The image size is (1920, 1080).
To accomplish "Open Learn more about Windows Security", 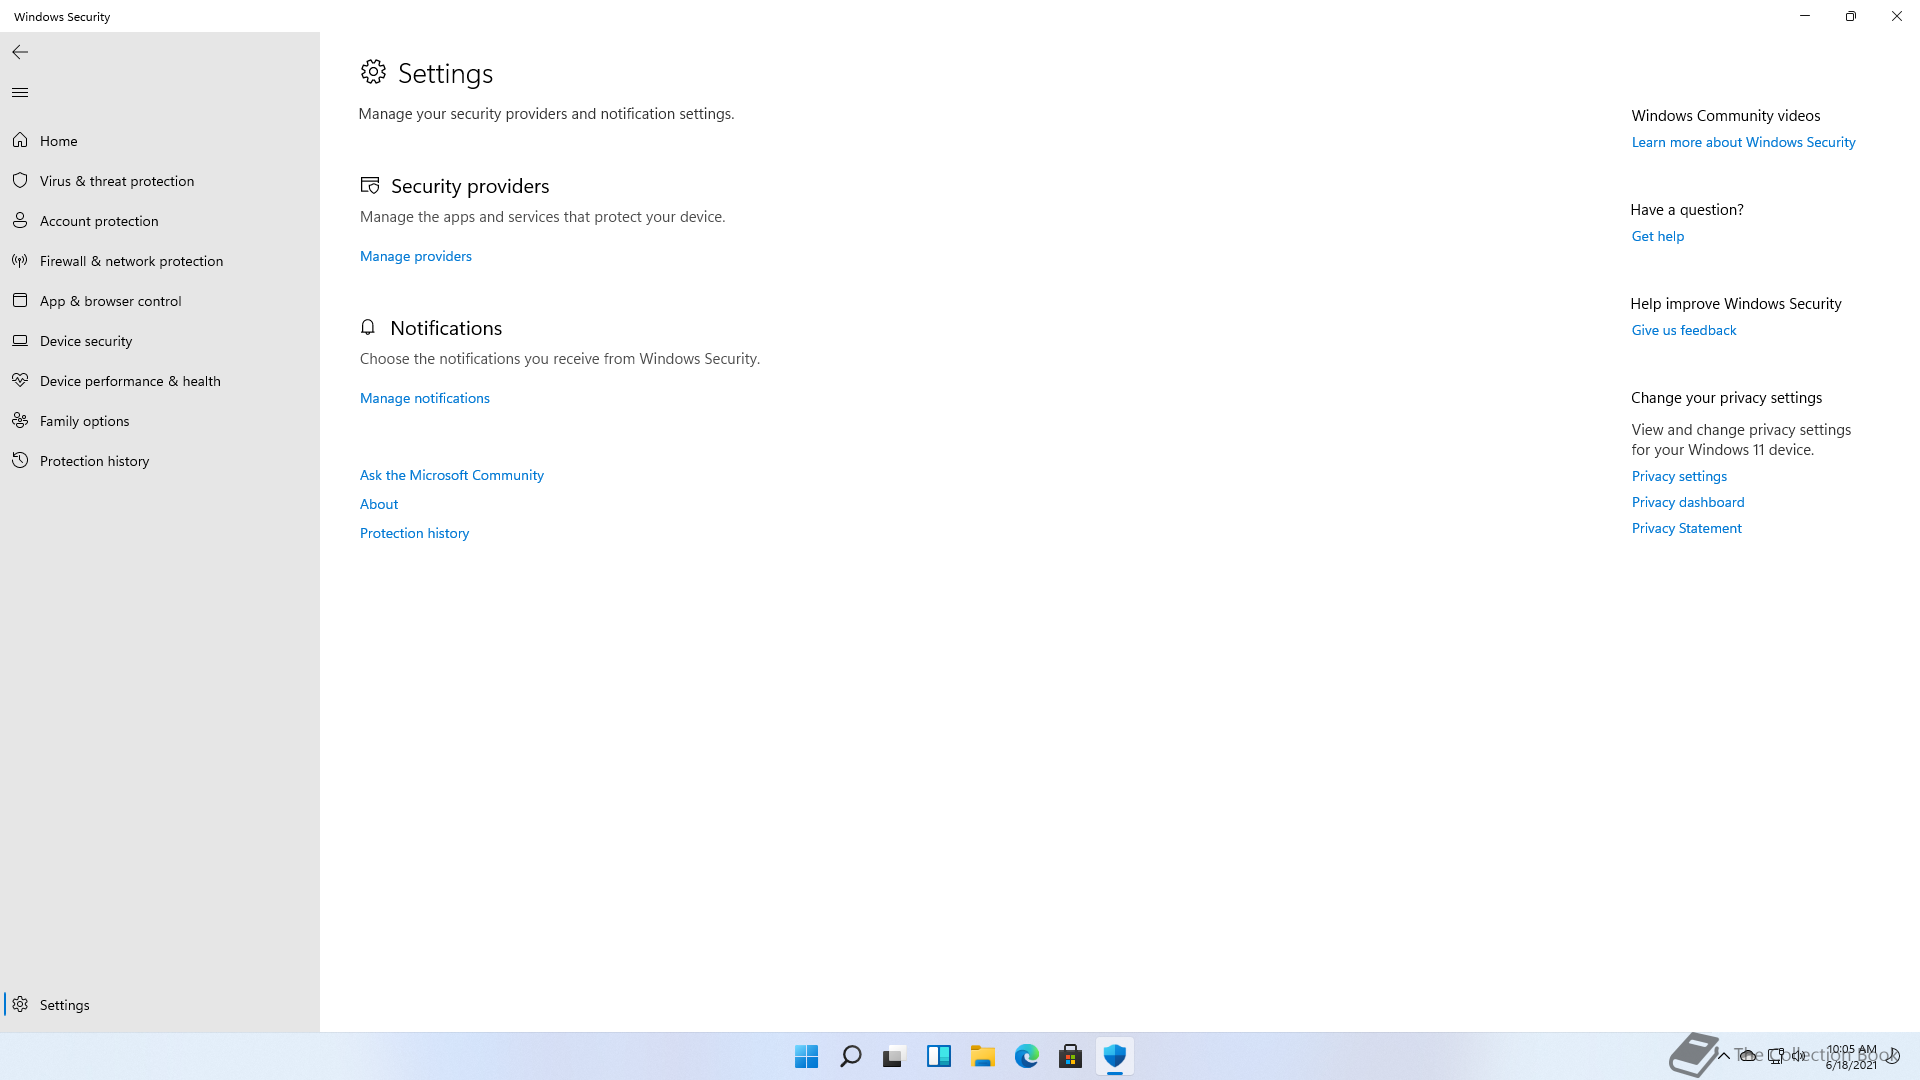I will tap(1743, 142).
